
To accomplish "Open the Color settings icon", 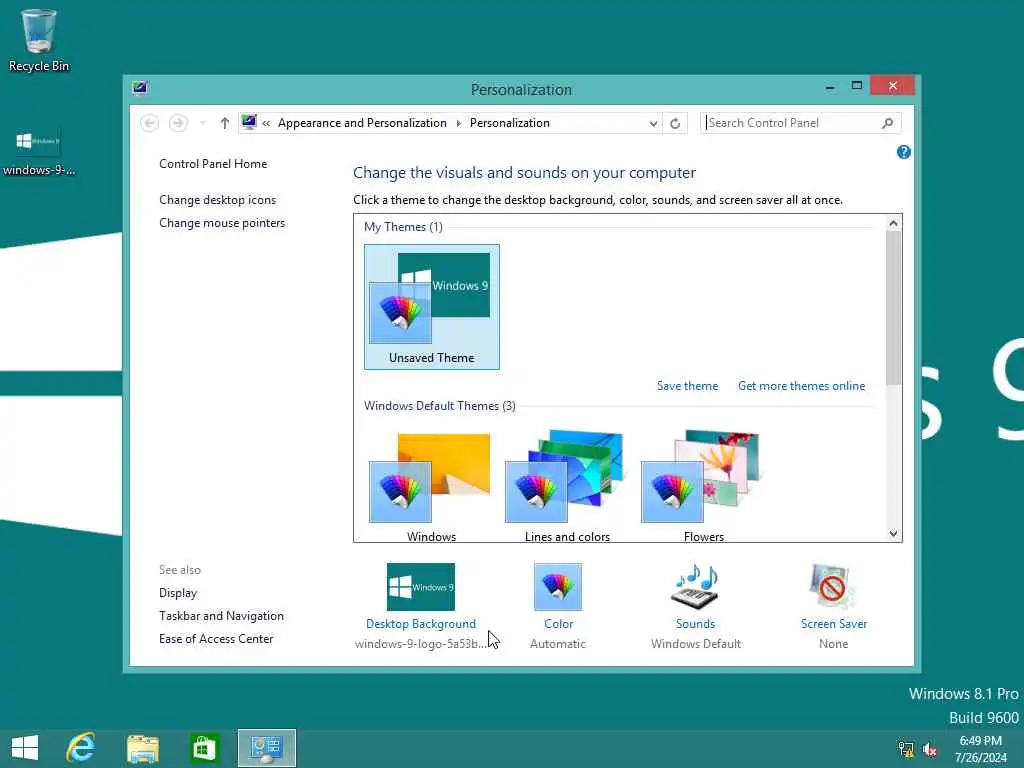I will pyautogui.click(x=558, y=586).
